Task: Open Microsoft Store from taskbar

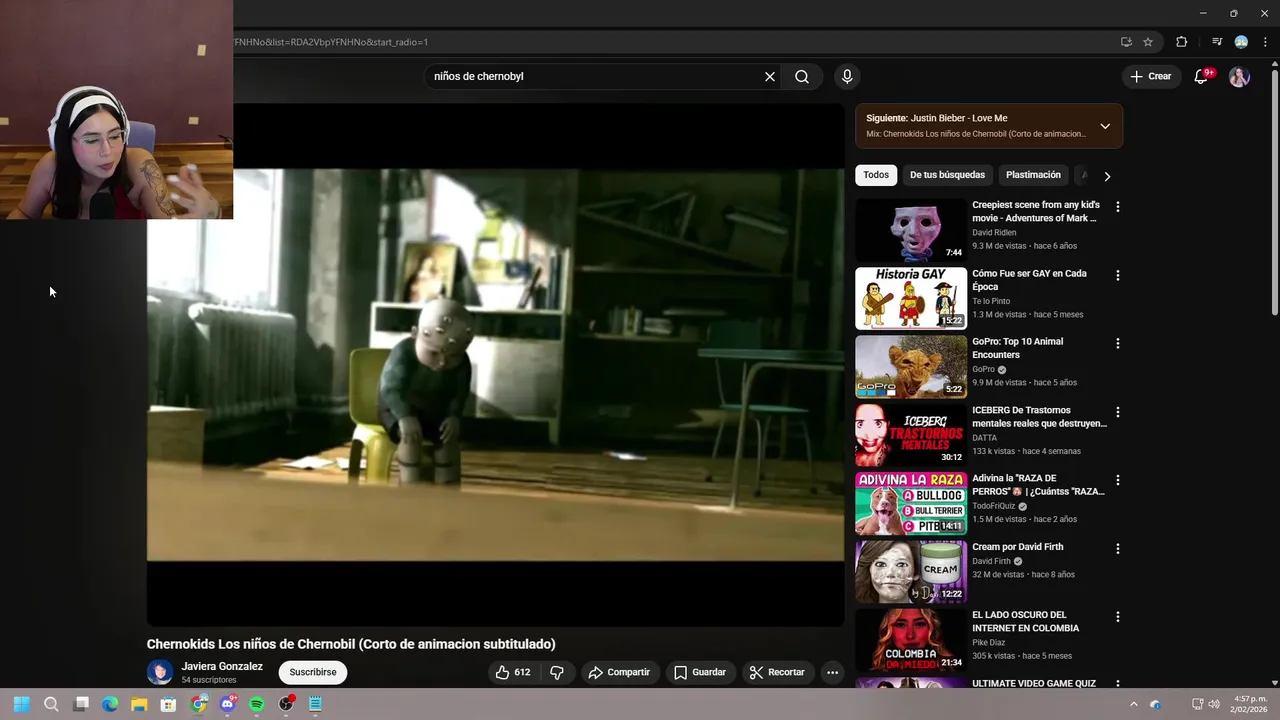Action: [168, 704]
